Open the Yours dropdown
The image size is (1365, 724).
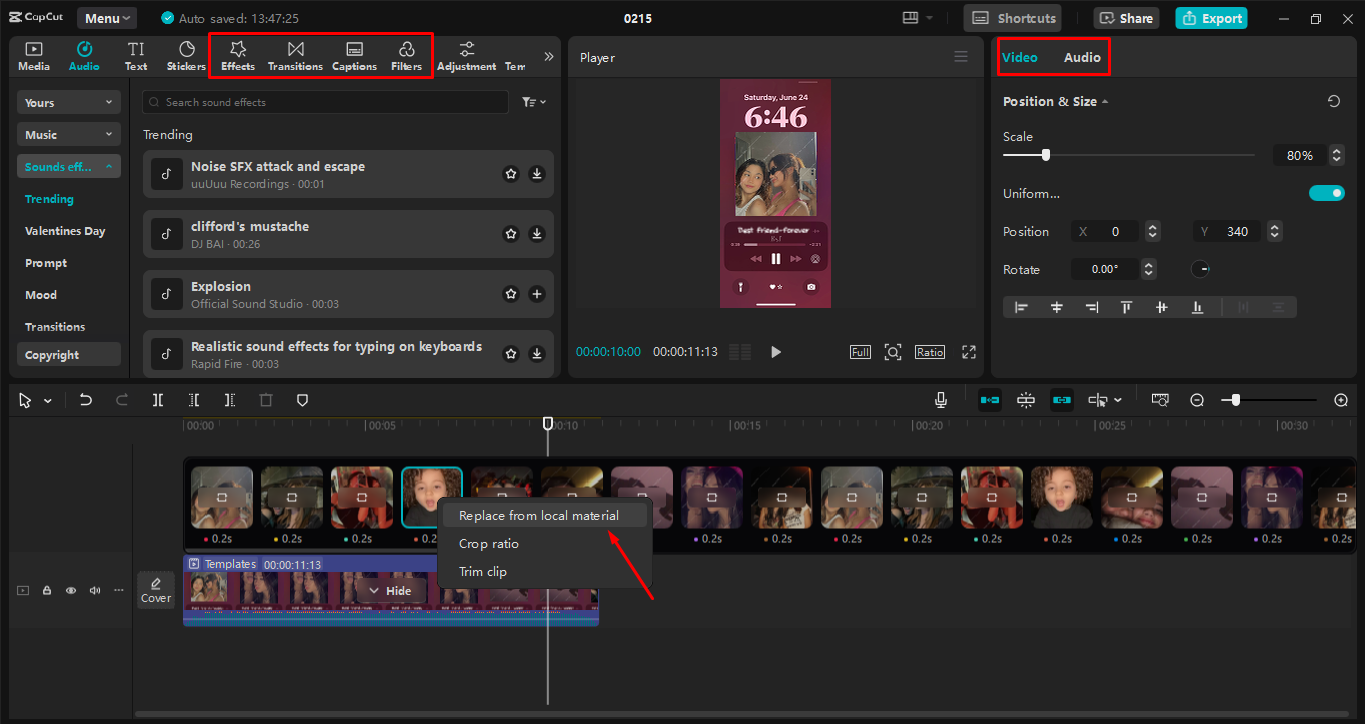click(x=68, y=102)
